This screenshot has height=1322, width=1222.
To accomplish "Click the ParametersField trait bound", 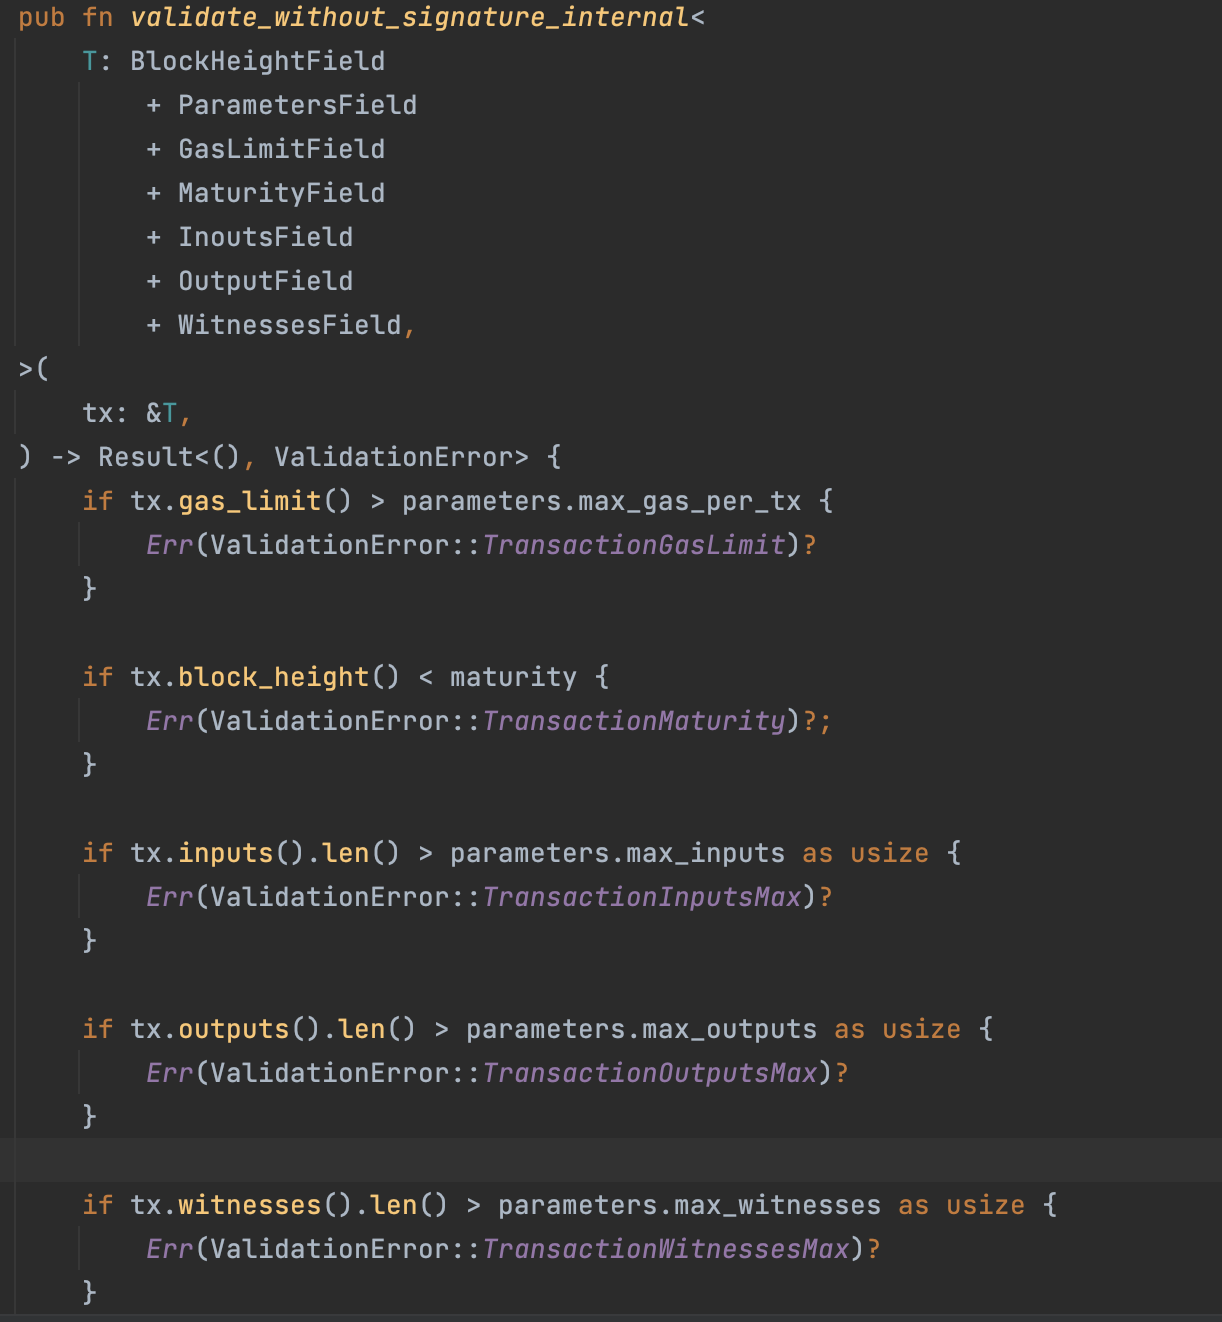I will click(x=297, y=105).
